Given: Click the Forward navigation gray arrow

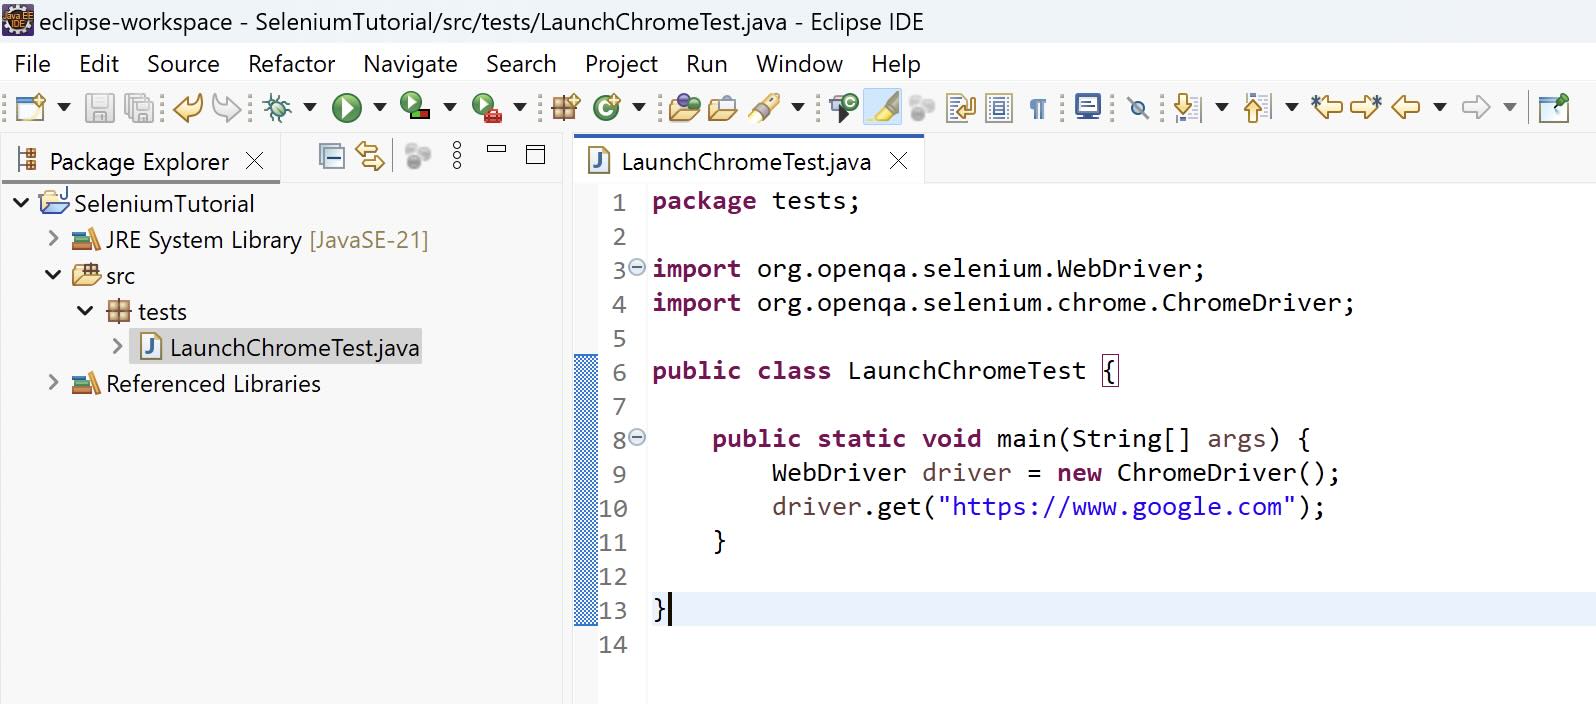Looking at the screenshot, I should tap(1476, 106).
